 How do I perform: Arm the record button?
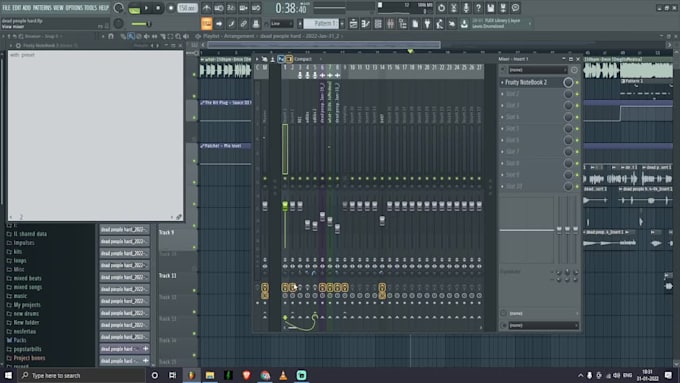click(171, 8)
